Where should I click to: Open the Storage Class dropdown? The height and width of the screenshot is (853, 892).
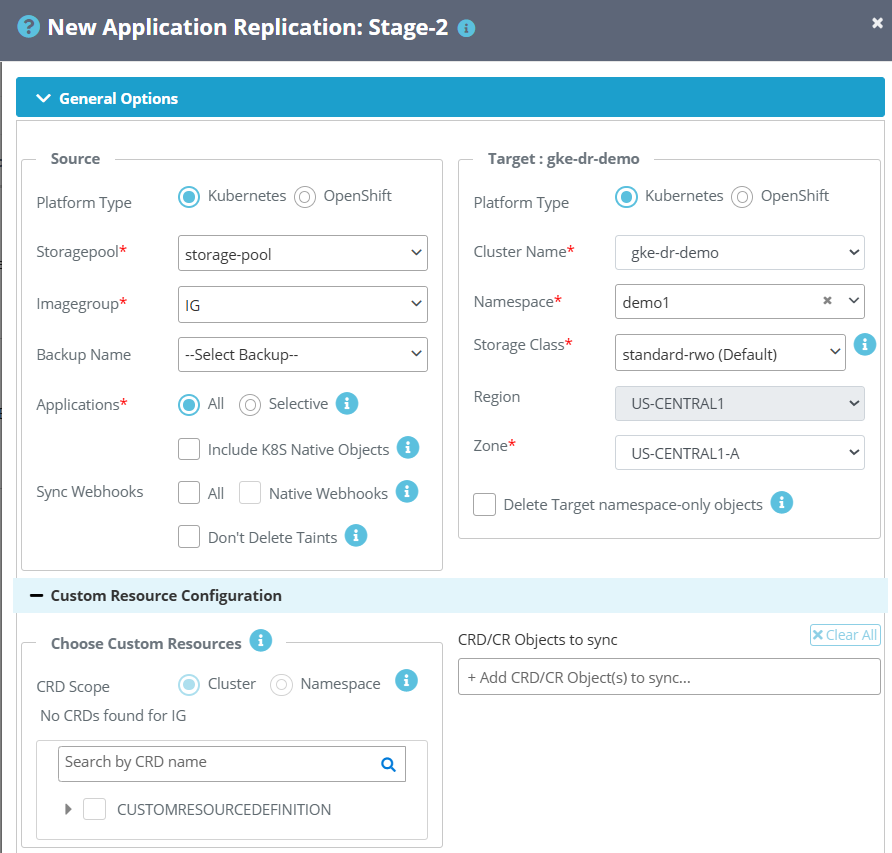[730, 353]
